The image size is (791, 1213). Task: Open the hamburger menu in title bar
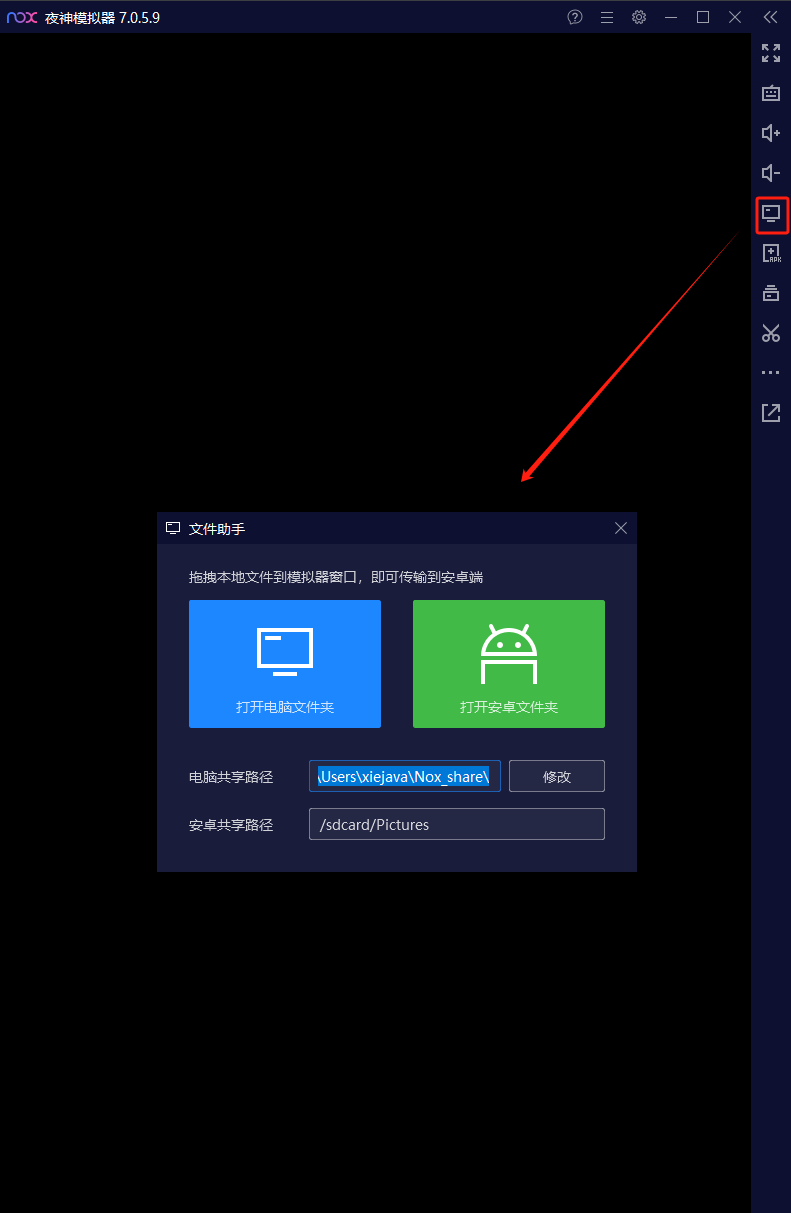[x=607, y=17]
